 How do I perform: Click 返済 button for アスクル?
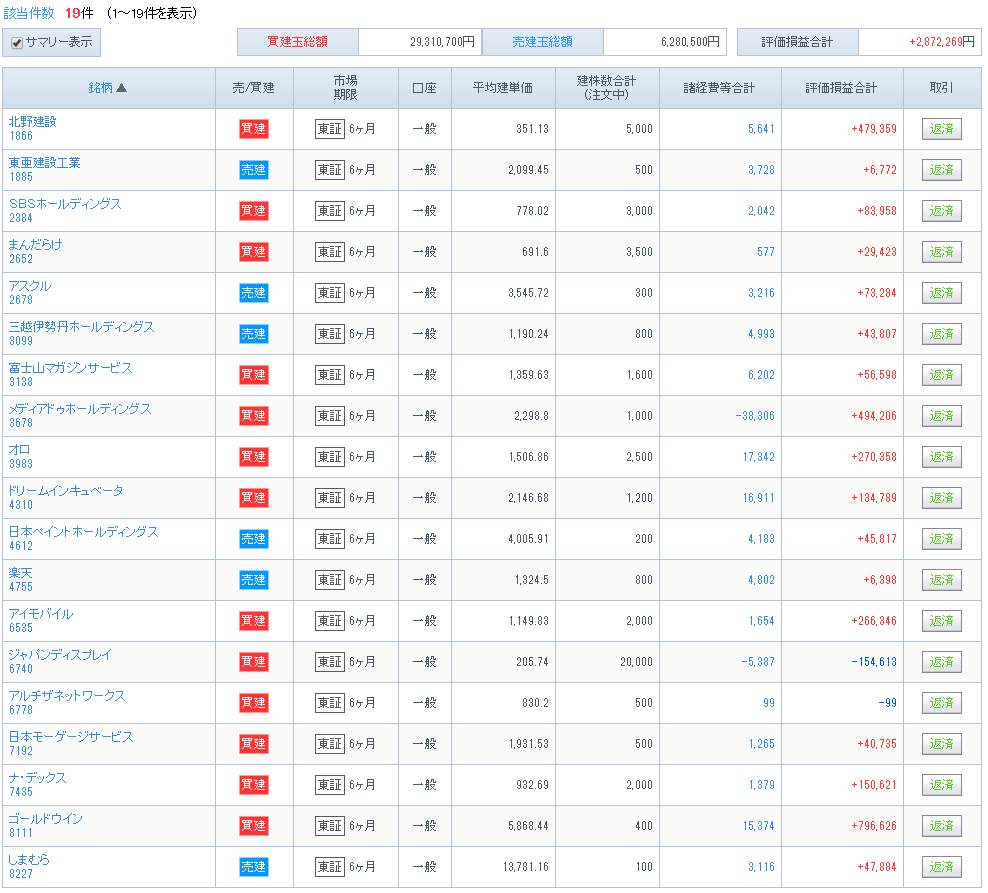point(941,292)
